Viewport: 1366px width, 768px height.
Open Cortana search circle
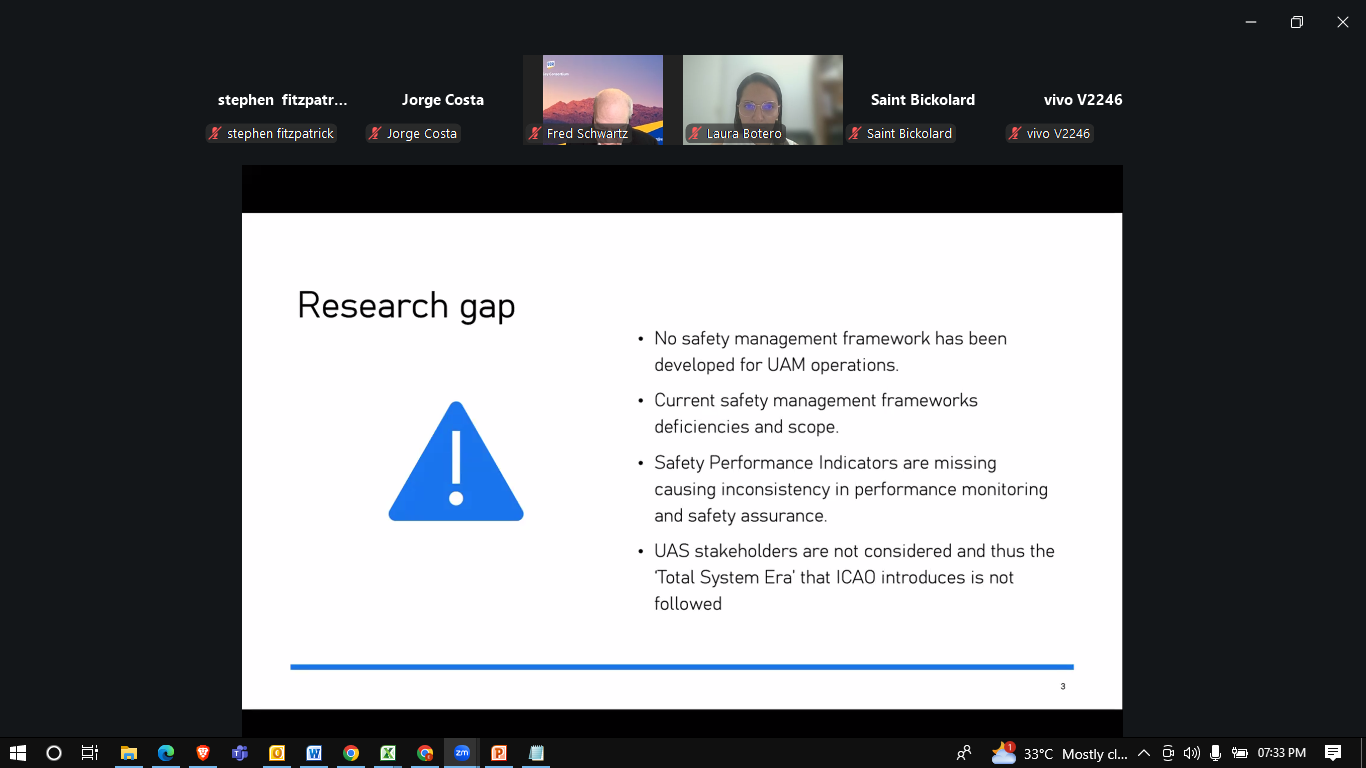(54, 753)
